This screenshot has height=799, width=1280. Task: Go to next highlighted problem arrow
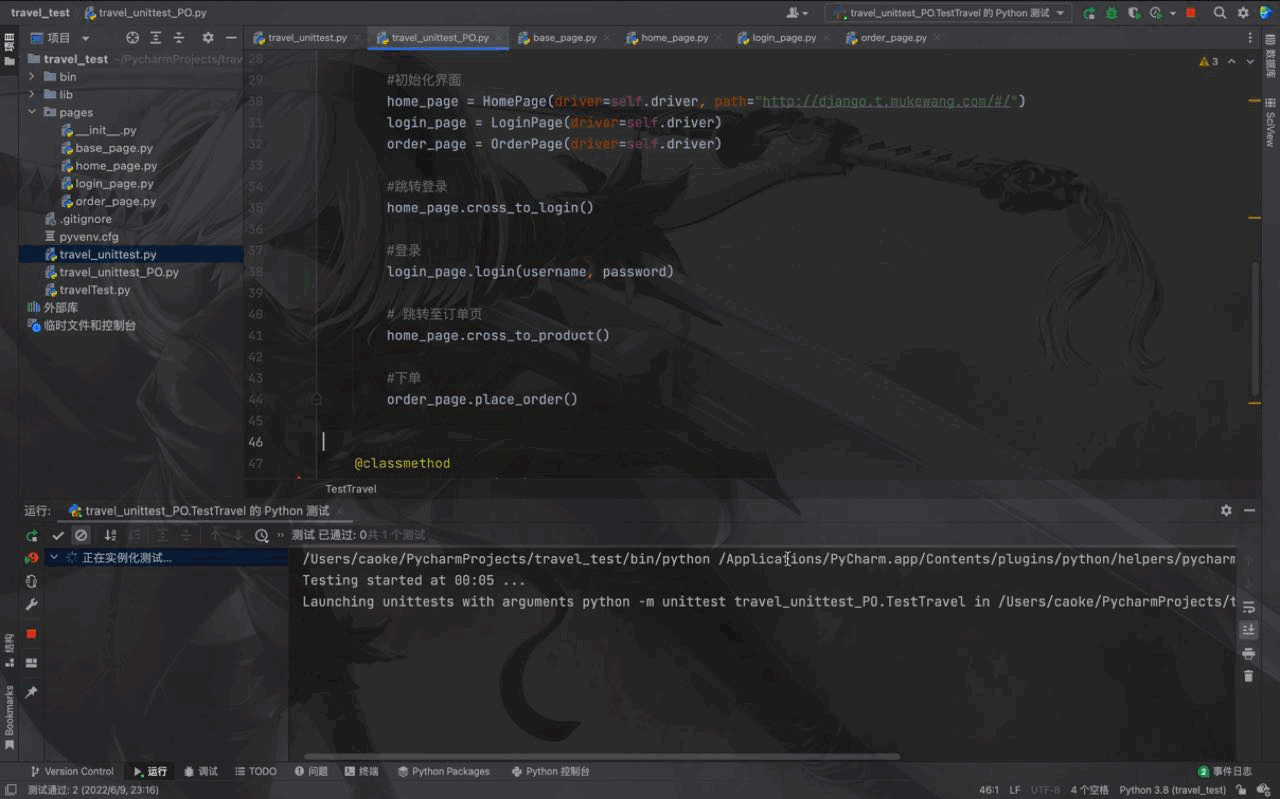(x=1250, y=61)
